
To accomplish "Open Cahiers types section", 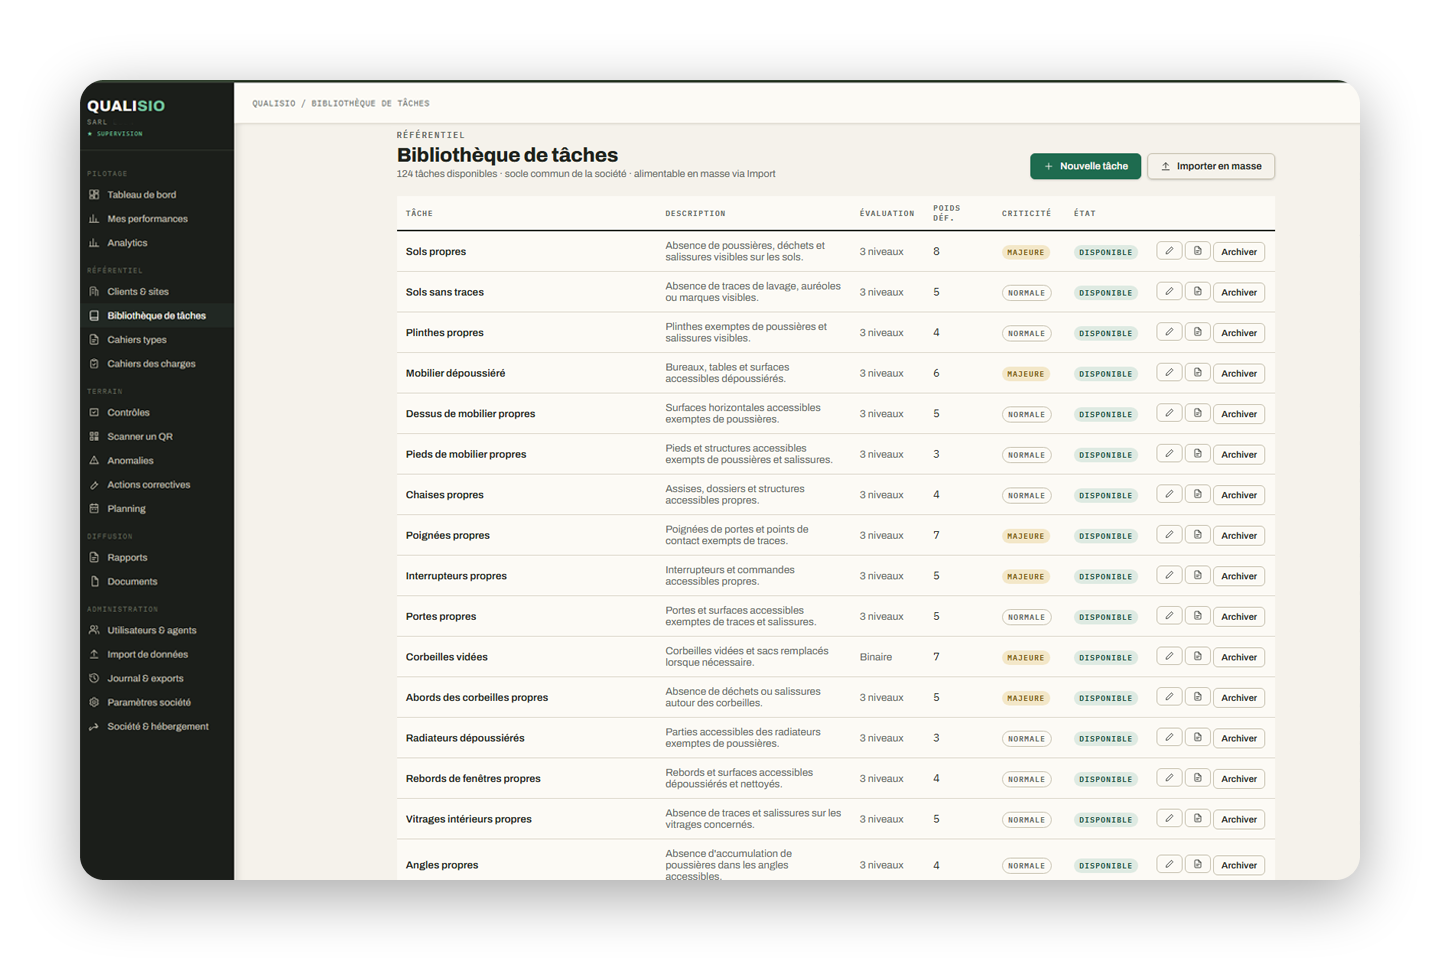I will (137, 340).
